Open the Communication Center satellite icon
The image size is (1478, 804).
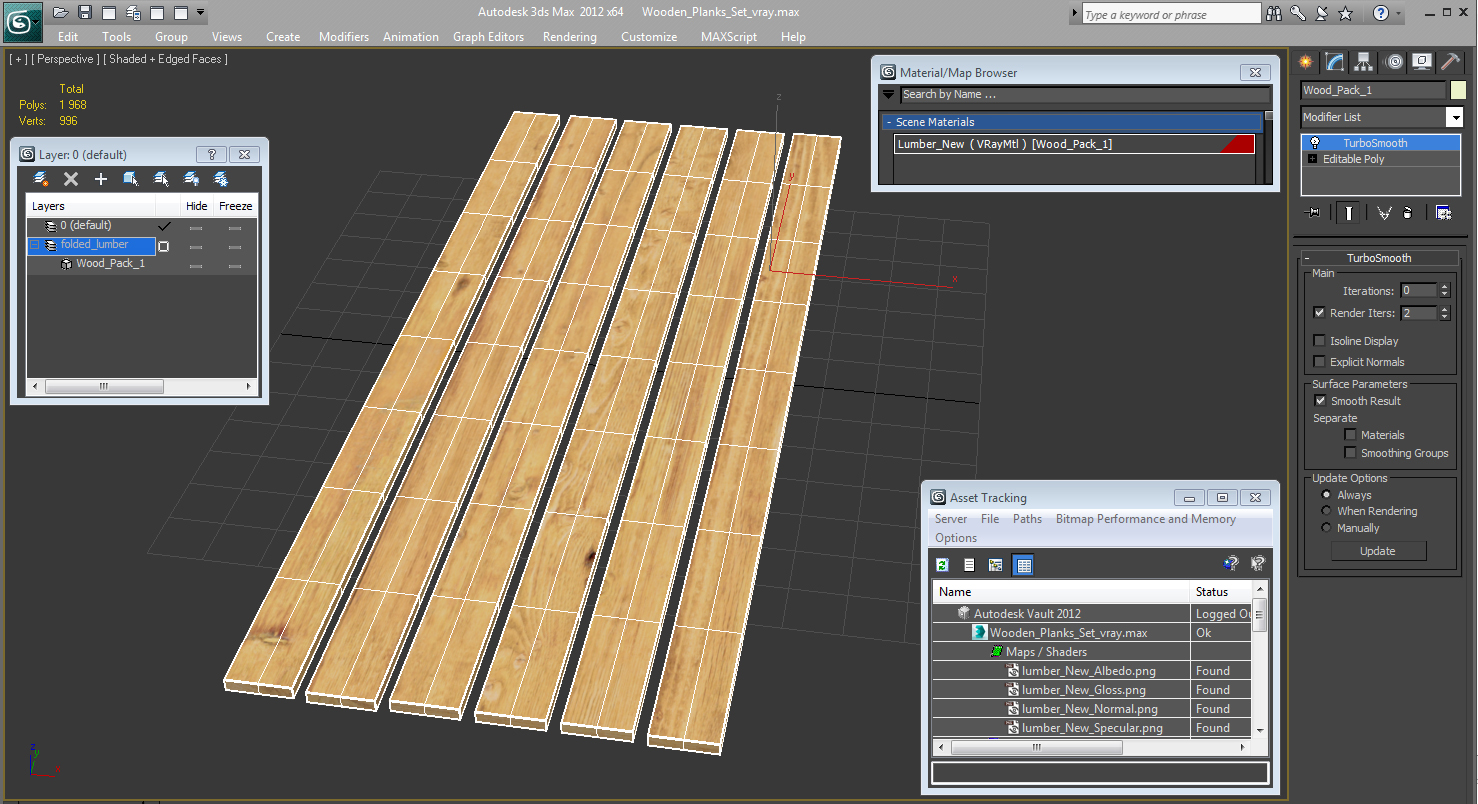(1322, 14)
